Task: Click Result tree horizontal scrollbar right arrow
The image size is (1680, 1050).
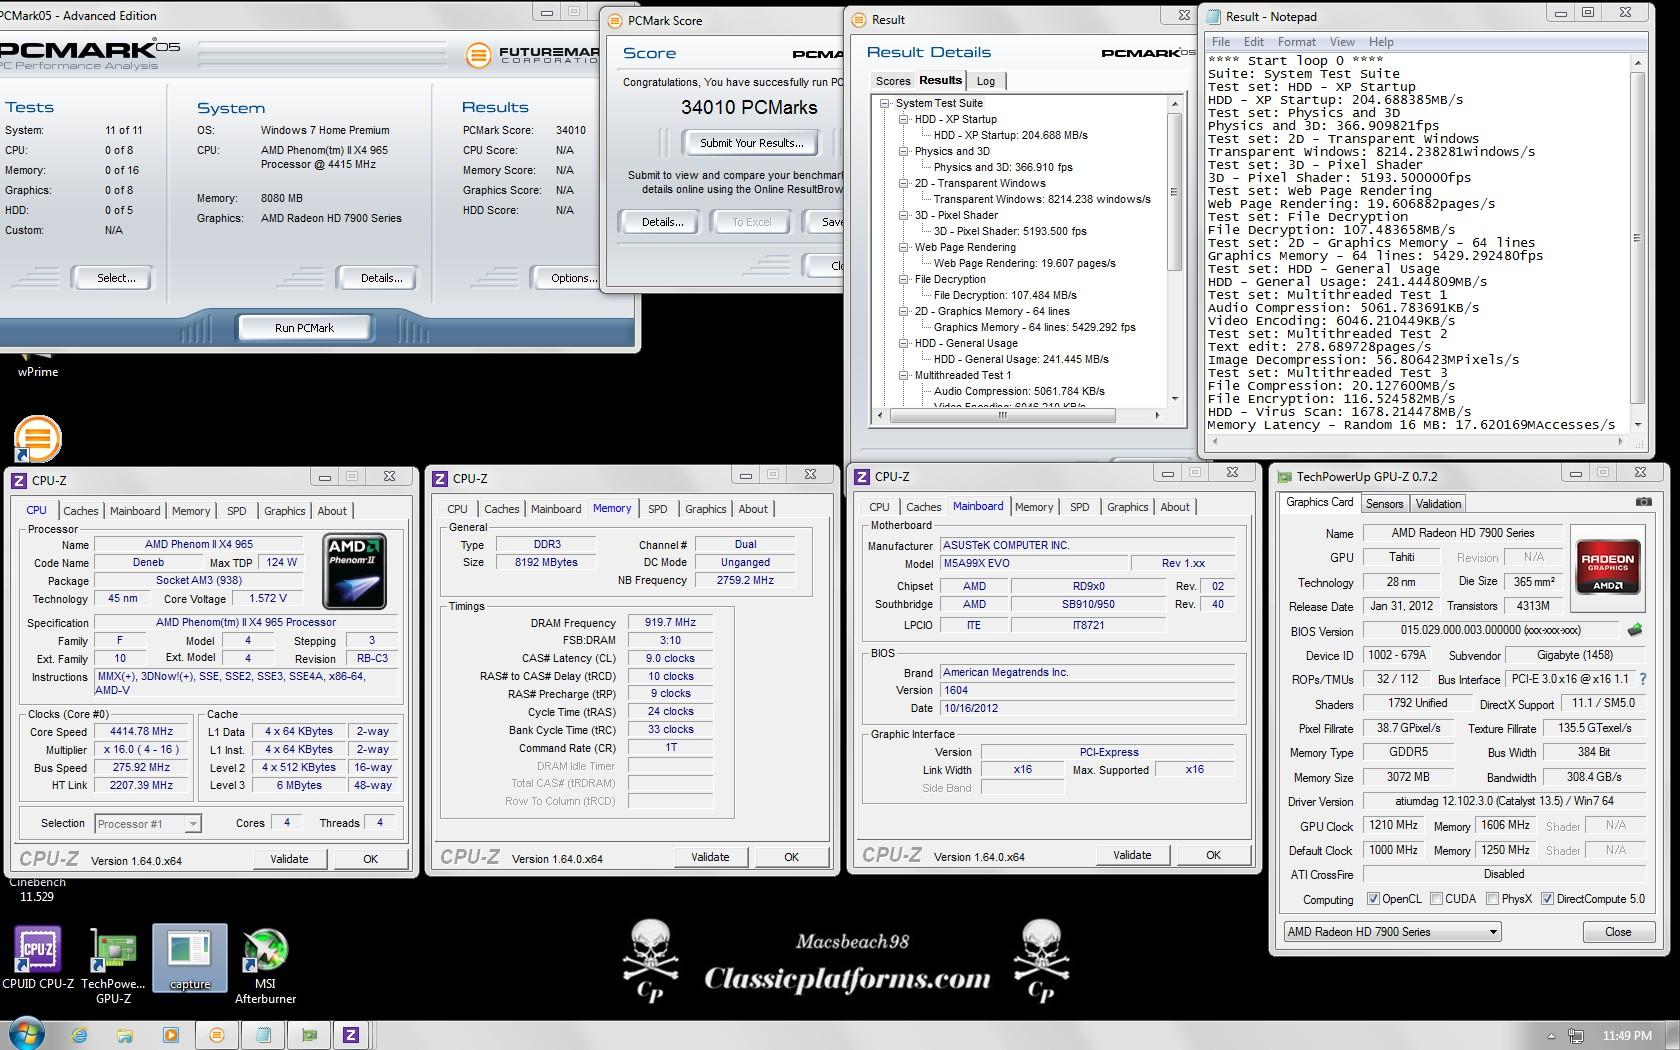Action: pos(1157,415)
